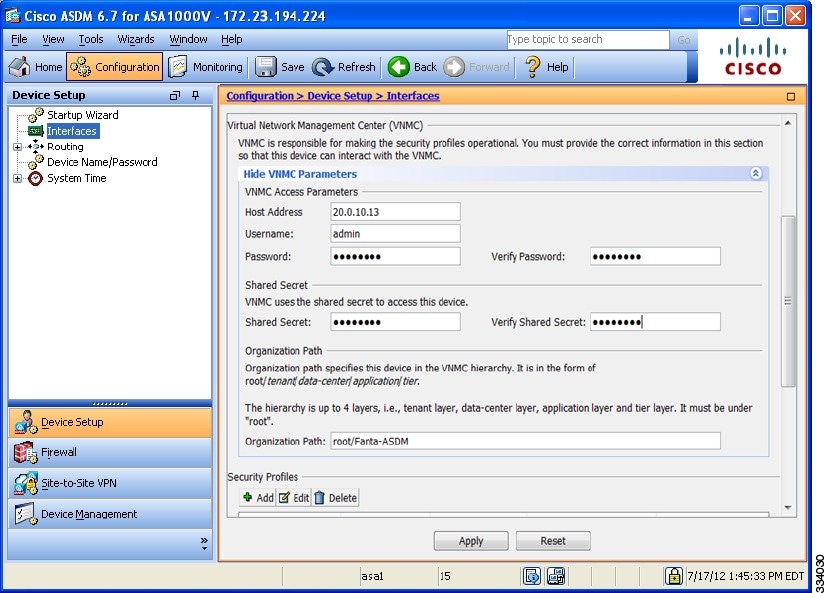This screenshot has width=827, height=593.
Task: Maximize the Interfaces content pane
Action: coord(791,97)
